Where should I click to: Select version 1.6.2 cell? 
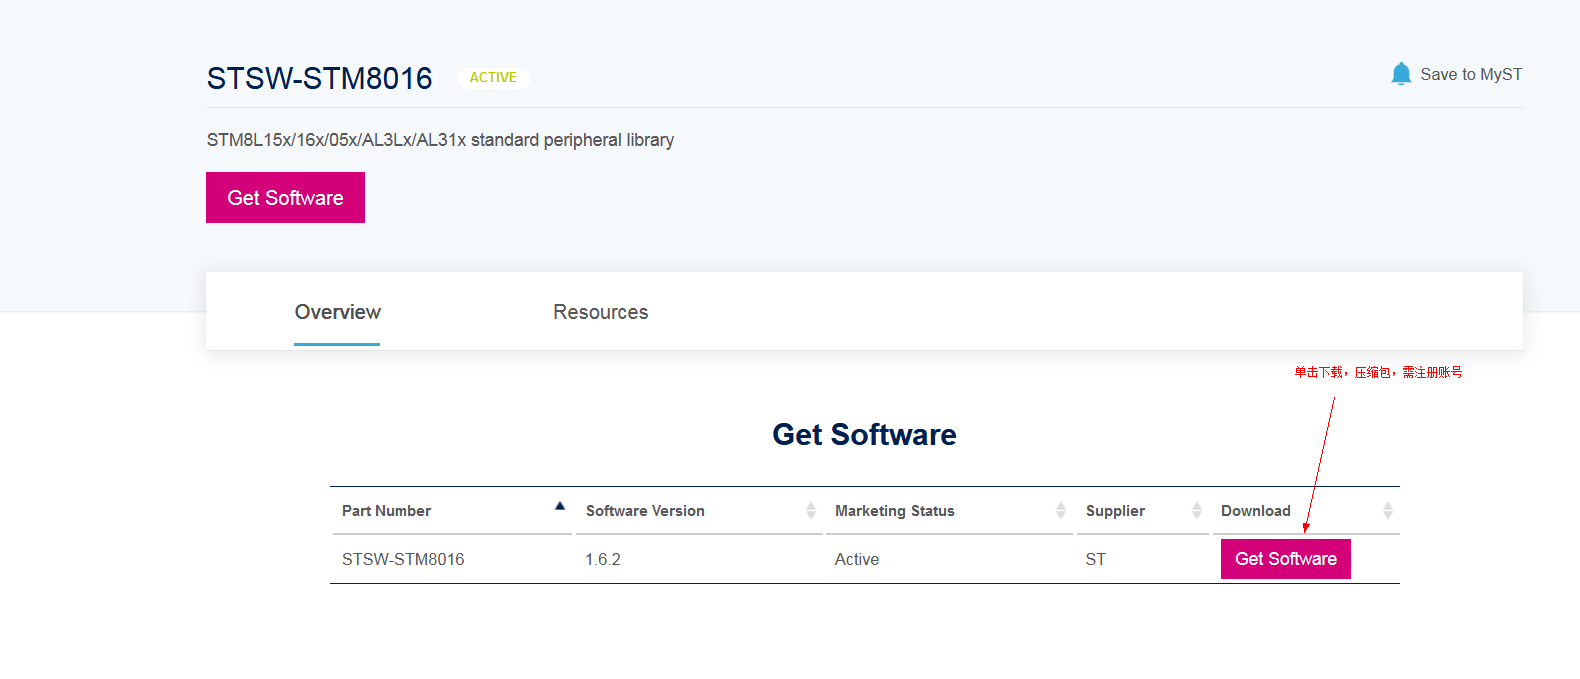coord(603,559)
